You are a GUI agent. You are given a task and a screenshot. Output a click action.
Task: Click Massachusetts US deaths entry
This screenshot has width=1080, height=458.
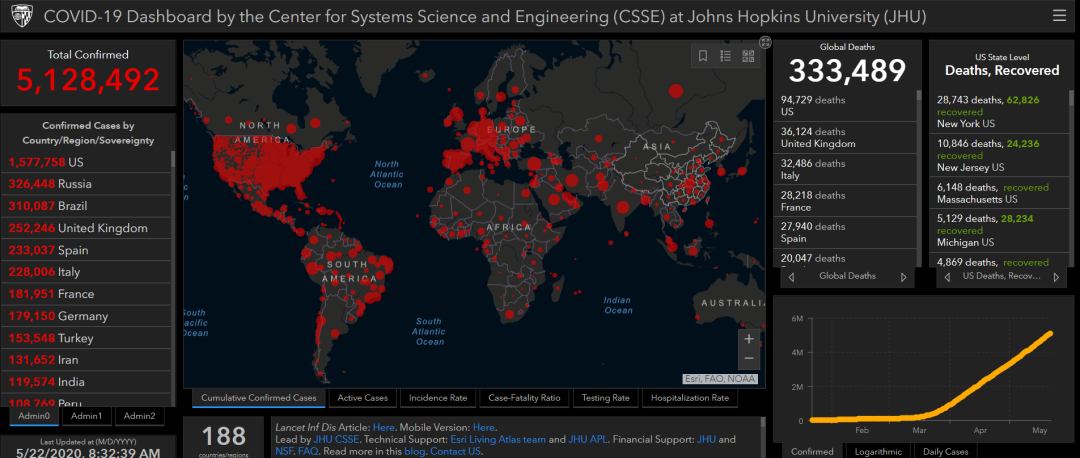pyautogui.click(x=997, y=193)
